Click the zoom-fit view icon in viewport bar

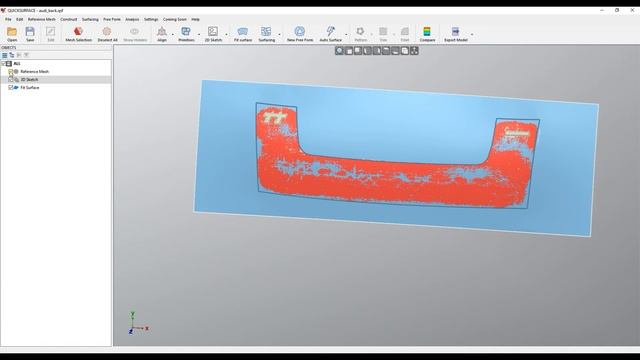(x=340, y=51)
